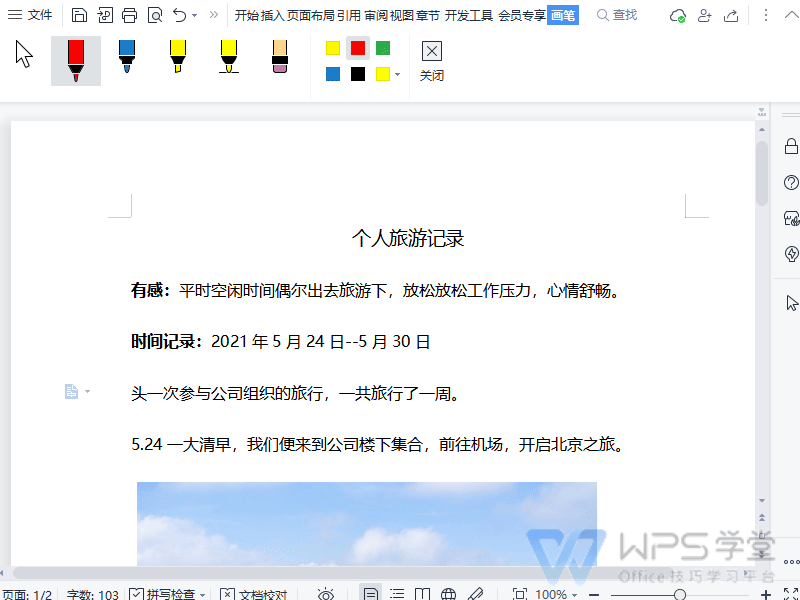
Task: Click the 查找 search box
Action: point(617,15)
